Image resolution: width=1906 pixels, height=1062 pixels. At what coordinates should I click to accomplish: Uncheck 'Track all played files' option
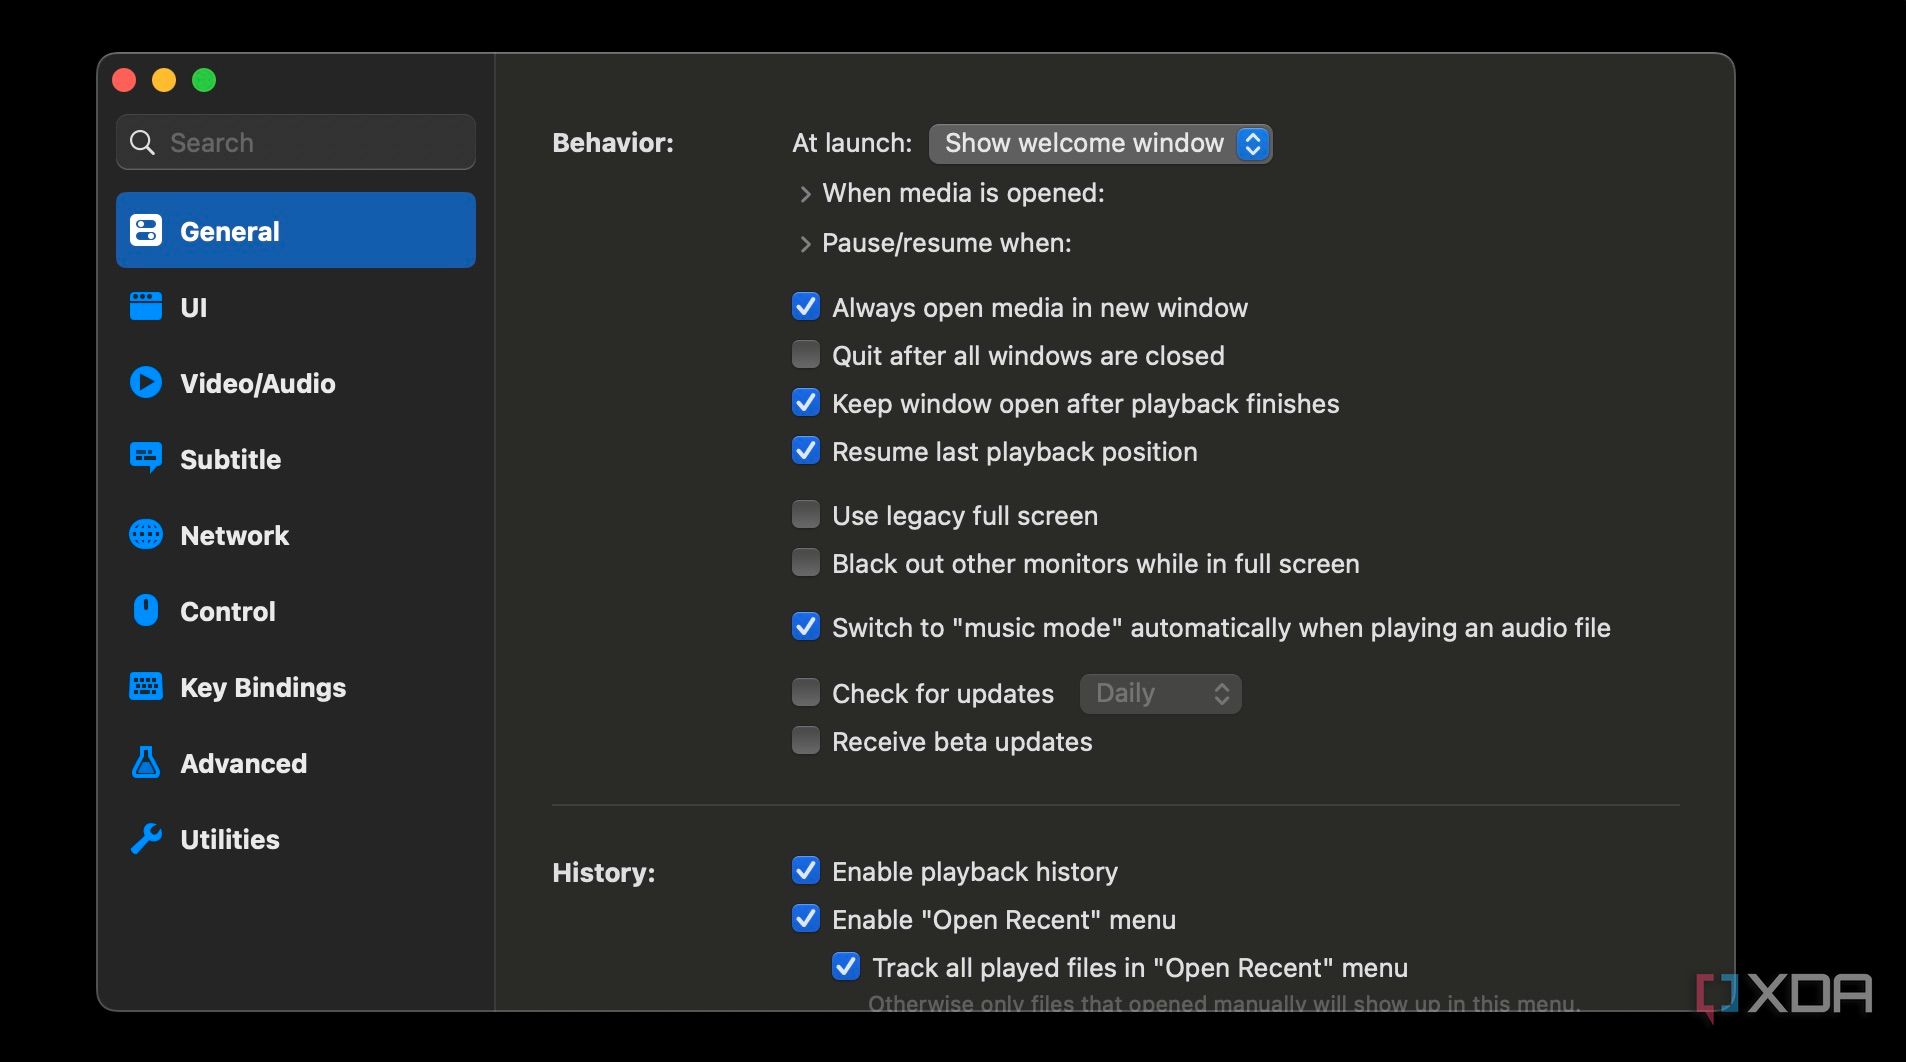pos(846,966)
